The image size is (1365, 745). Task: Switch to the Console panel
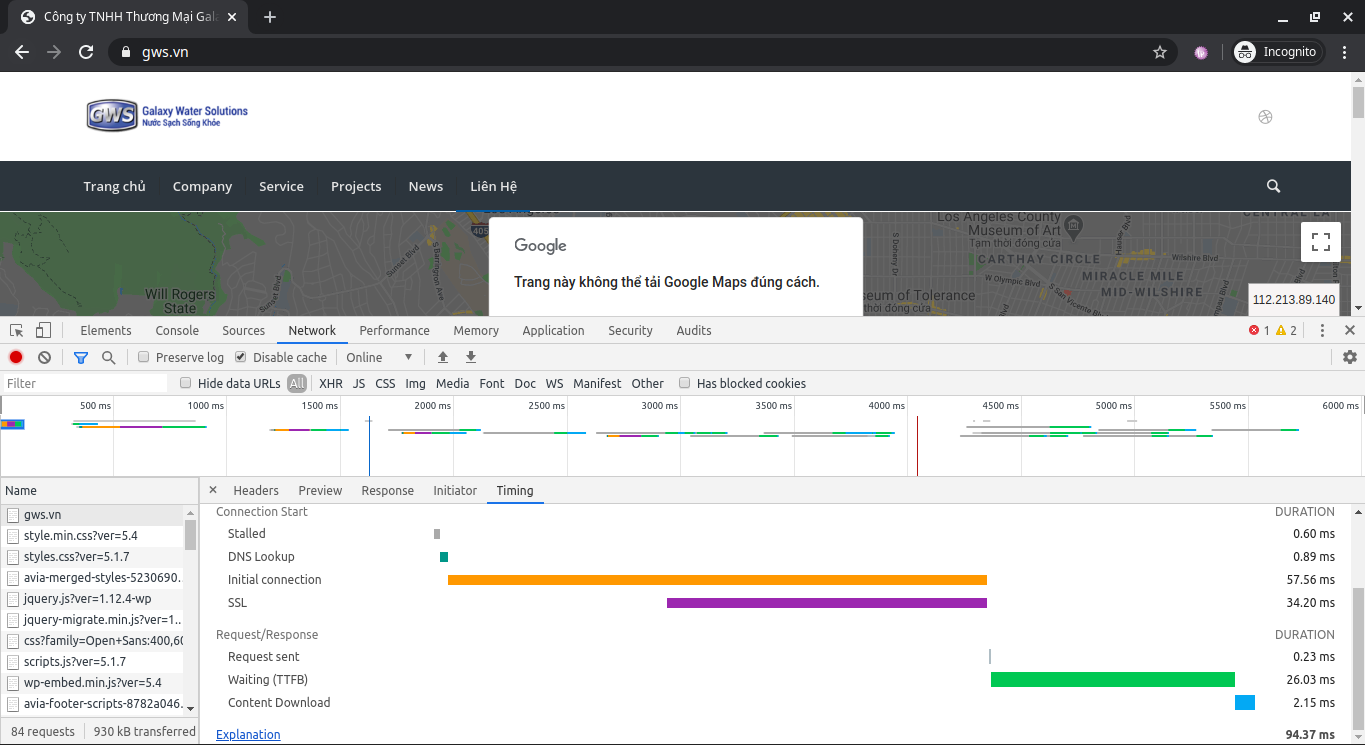pos(177,330)
